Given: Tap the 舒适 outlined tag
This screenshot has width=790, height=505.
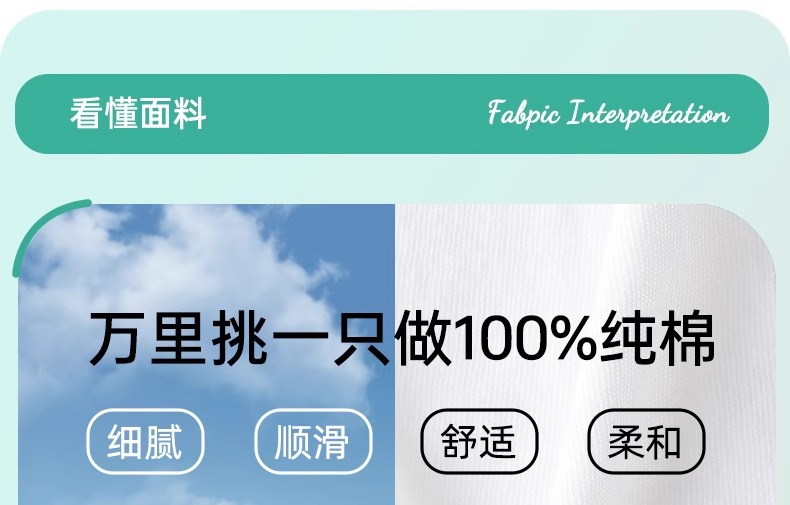Looking at the screenshot, I should pyautogui.click(x=479, y=441).
